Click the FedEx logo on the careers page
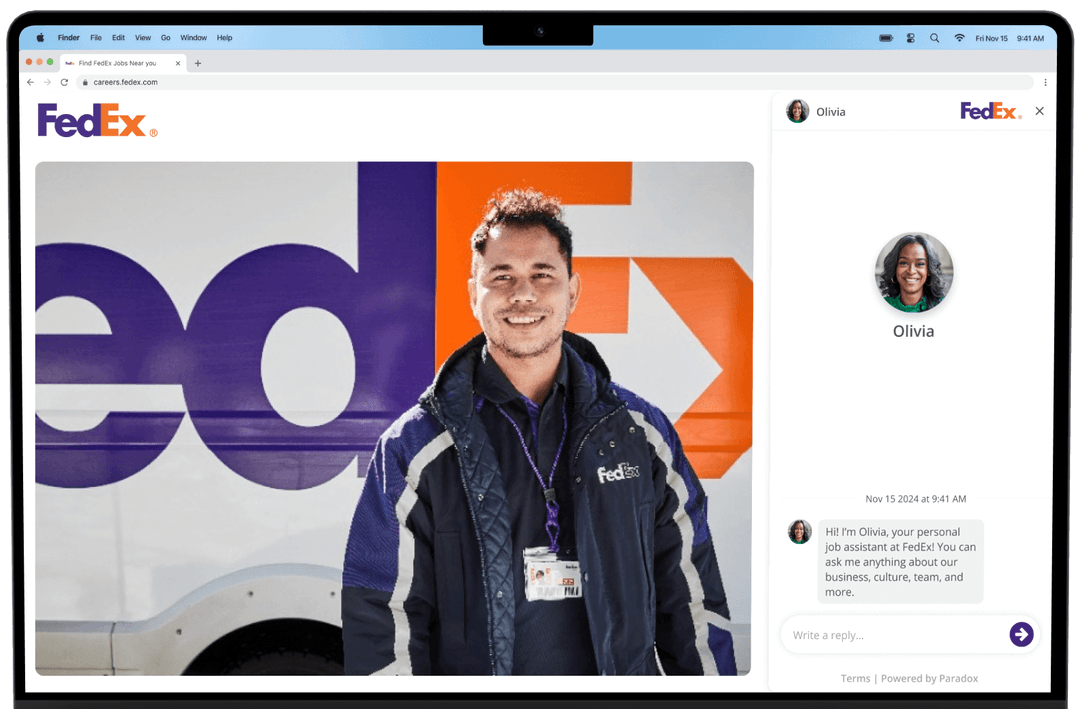This screenshot has height=709, width=1080. pyautogui.click(x=95, y=119)
